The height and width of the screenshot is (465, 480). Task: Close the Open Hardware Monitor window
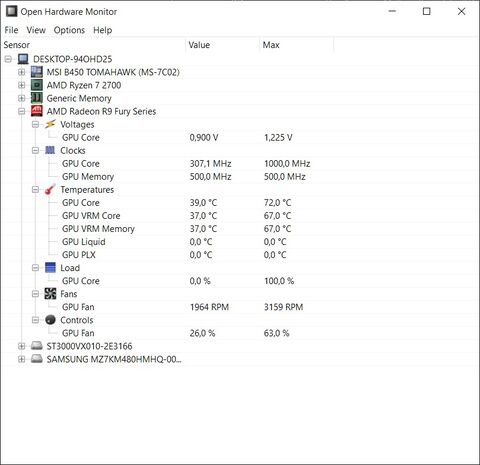click(461, 11)
